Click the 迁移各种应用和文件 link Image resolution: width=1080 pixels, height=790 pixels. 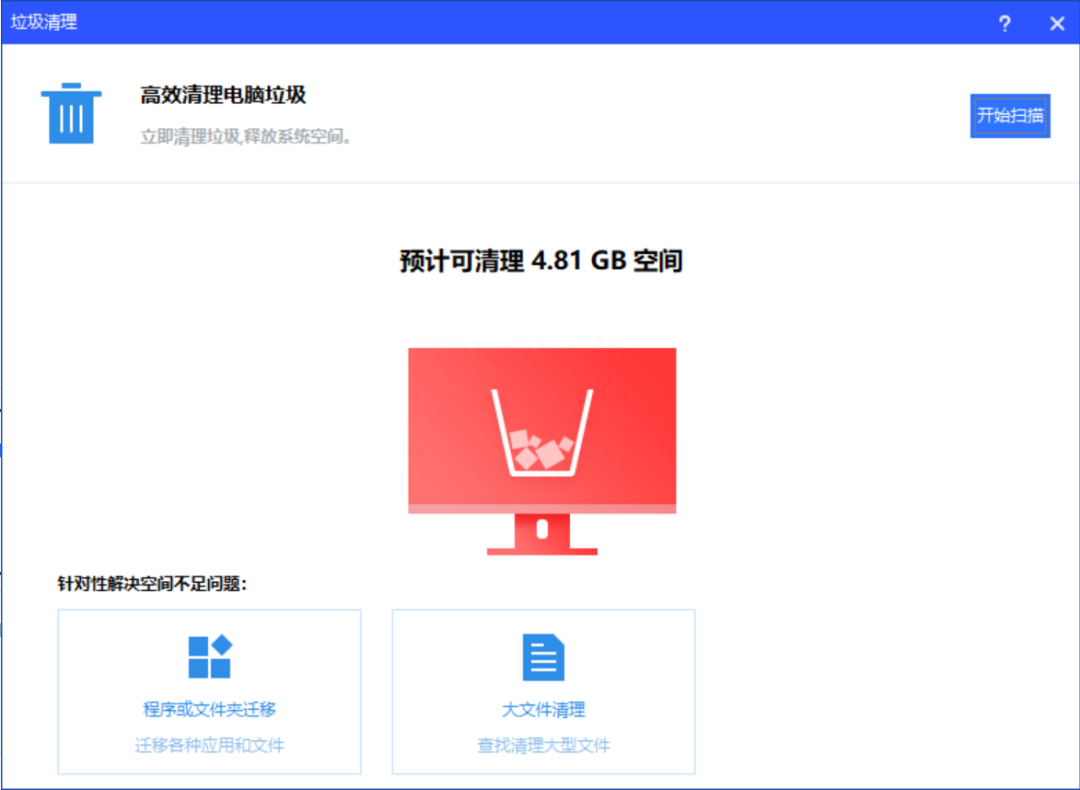(207, 746)
